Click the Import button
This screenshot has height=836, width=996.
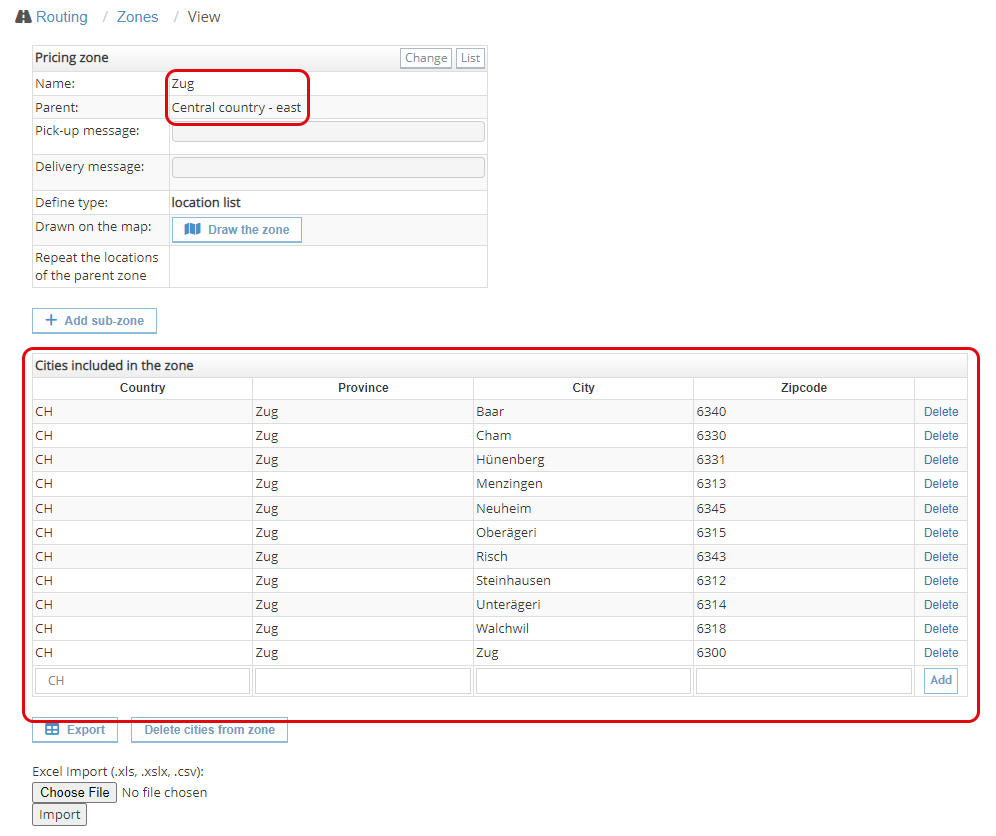coord(59,815)
